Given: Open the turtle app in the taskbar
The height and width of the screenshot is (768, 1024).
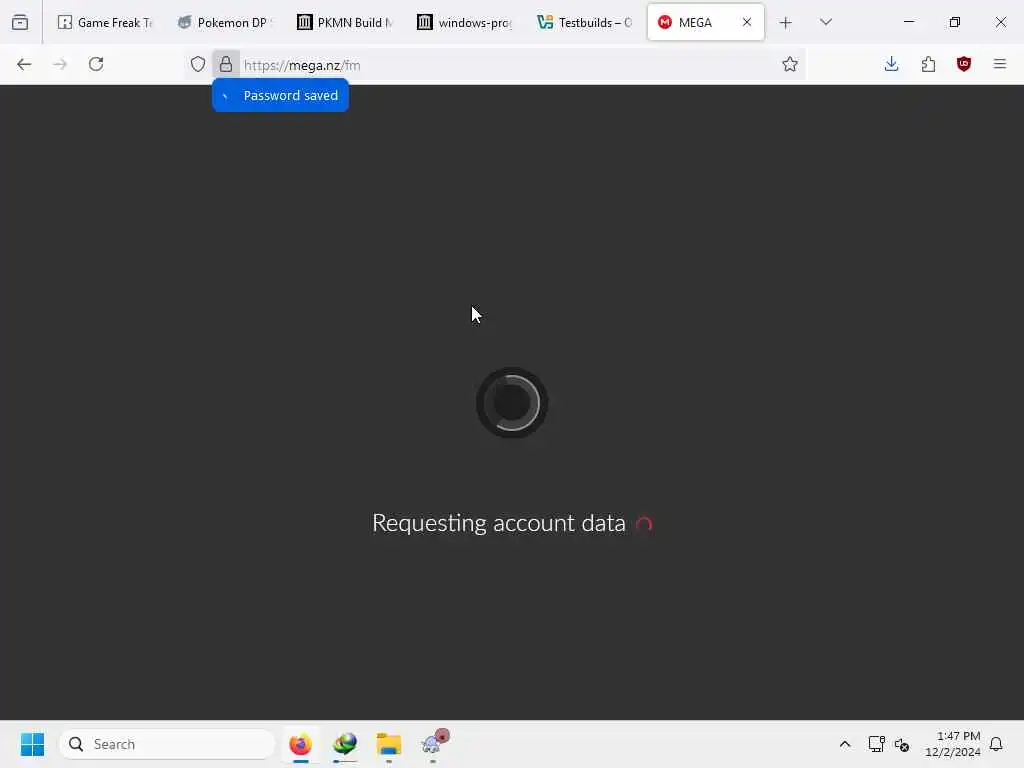Looking at the screenshot, I should pos(434,744).
